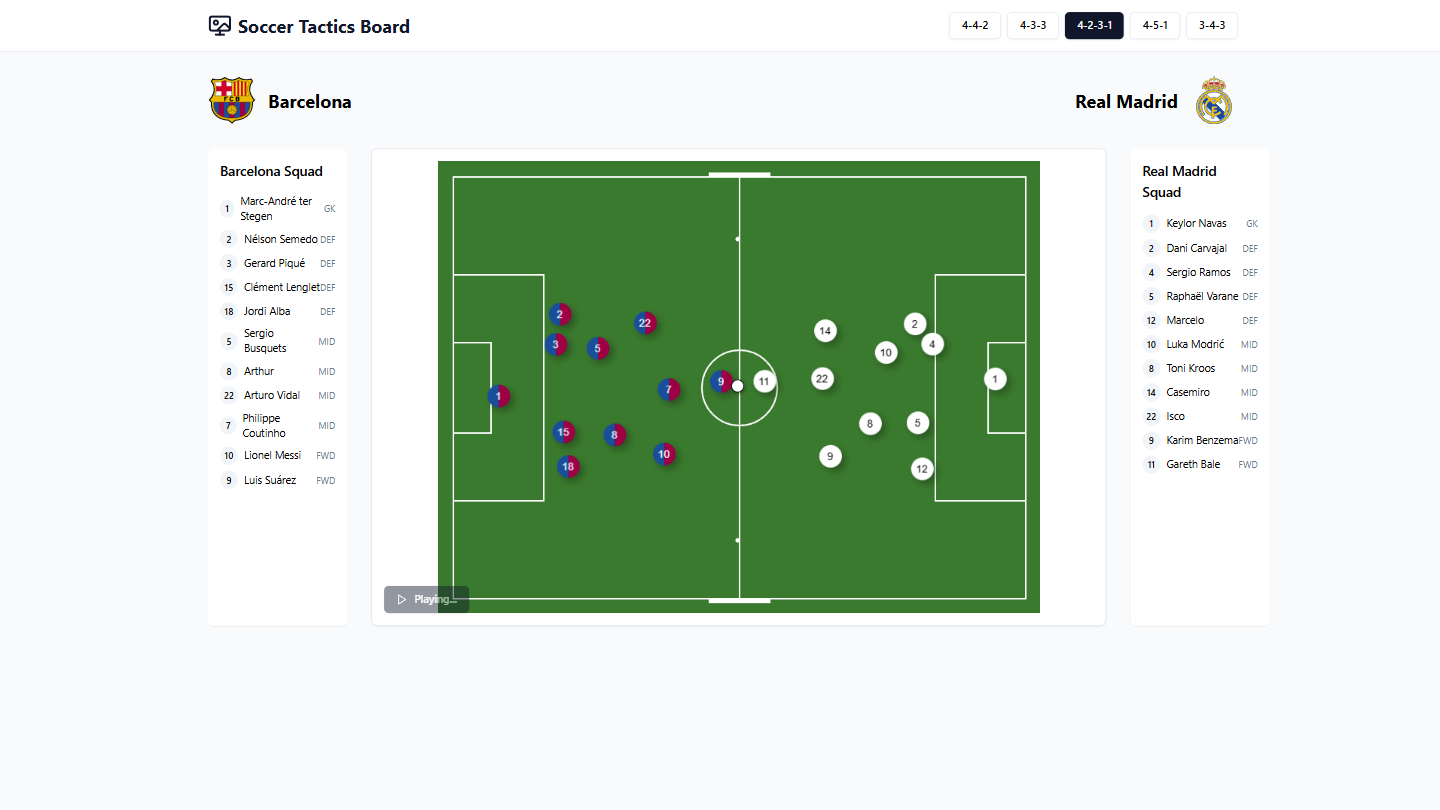
Task: Select the 4-4-2 formation
Action: coord(974,25)
